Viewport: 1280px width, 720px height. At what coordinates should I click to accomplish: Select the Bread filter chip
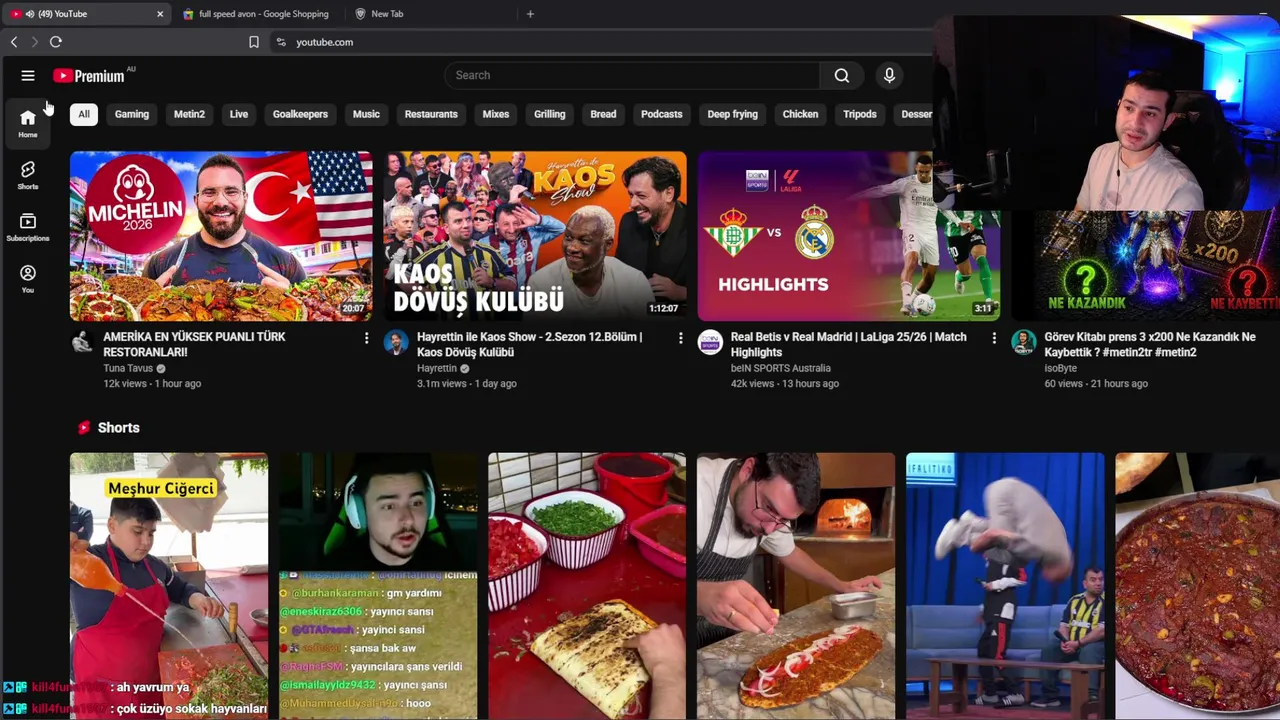click(603, 114)
